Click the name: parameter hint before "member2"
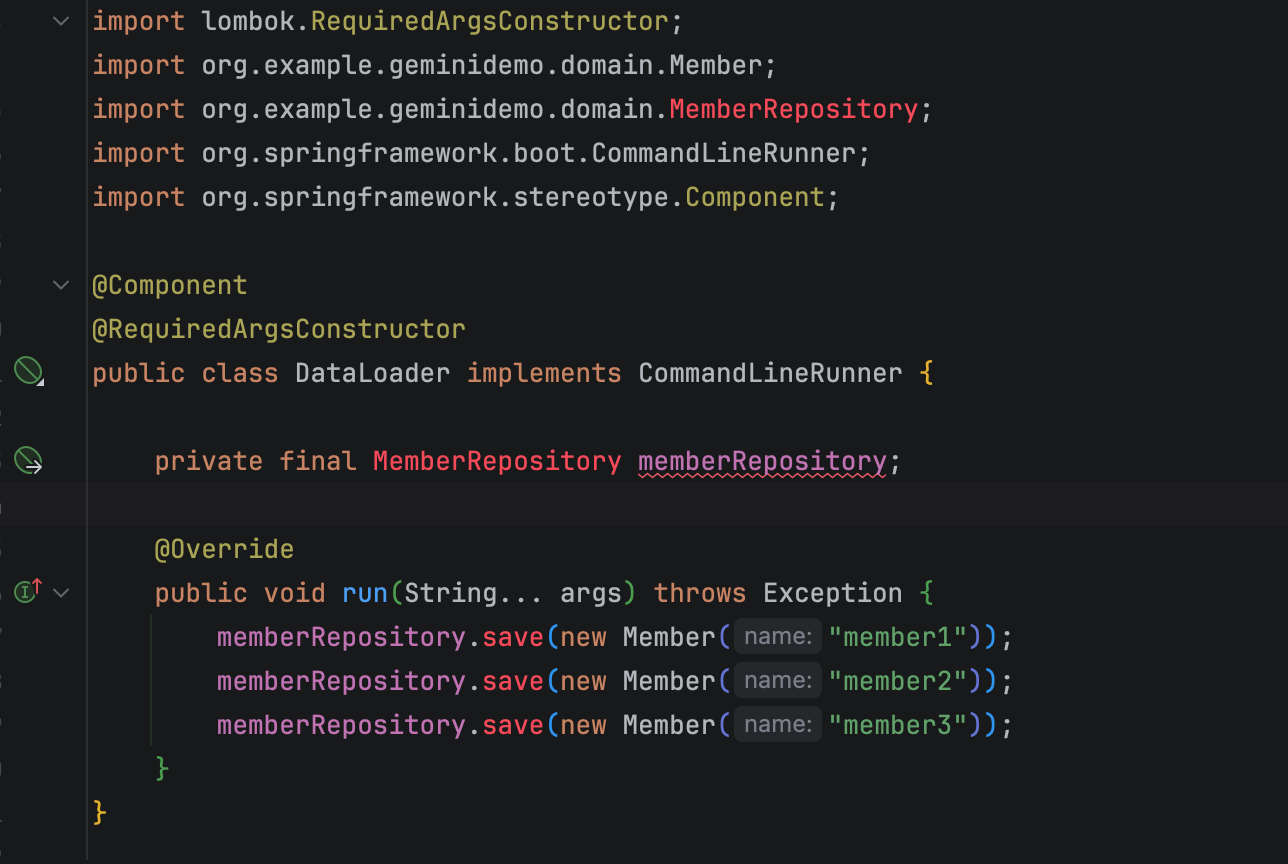This screenshot has height=864, width=1288. pos(778,681)
